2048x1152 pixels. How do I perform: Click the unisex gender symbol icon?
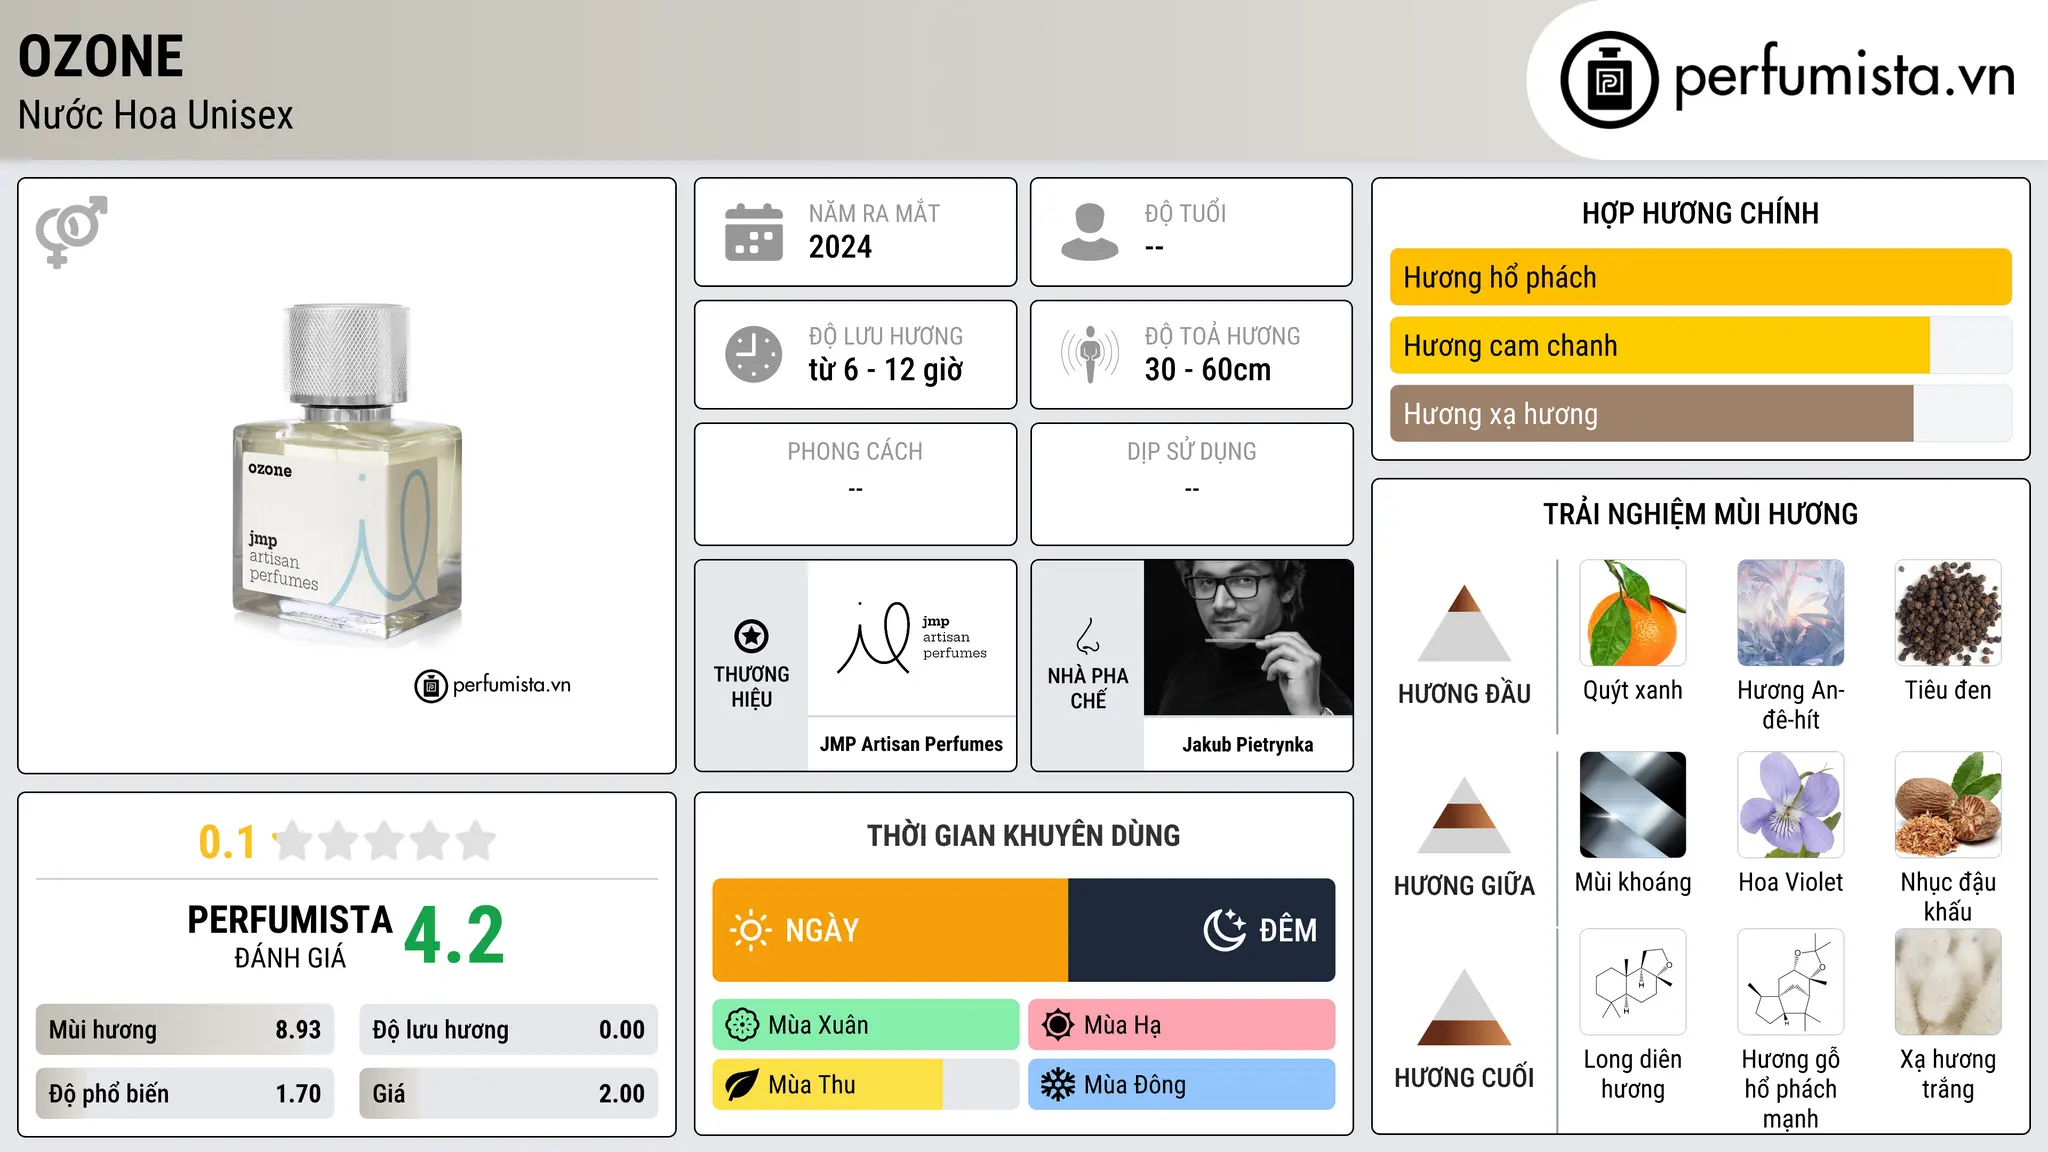point(71,231)
